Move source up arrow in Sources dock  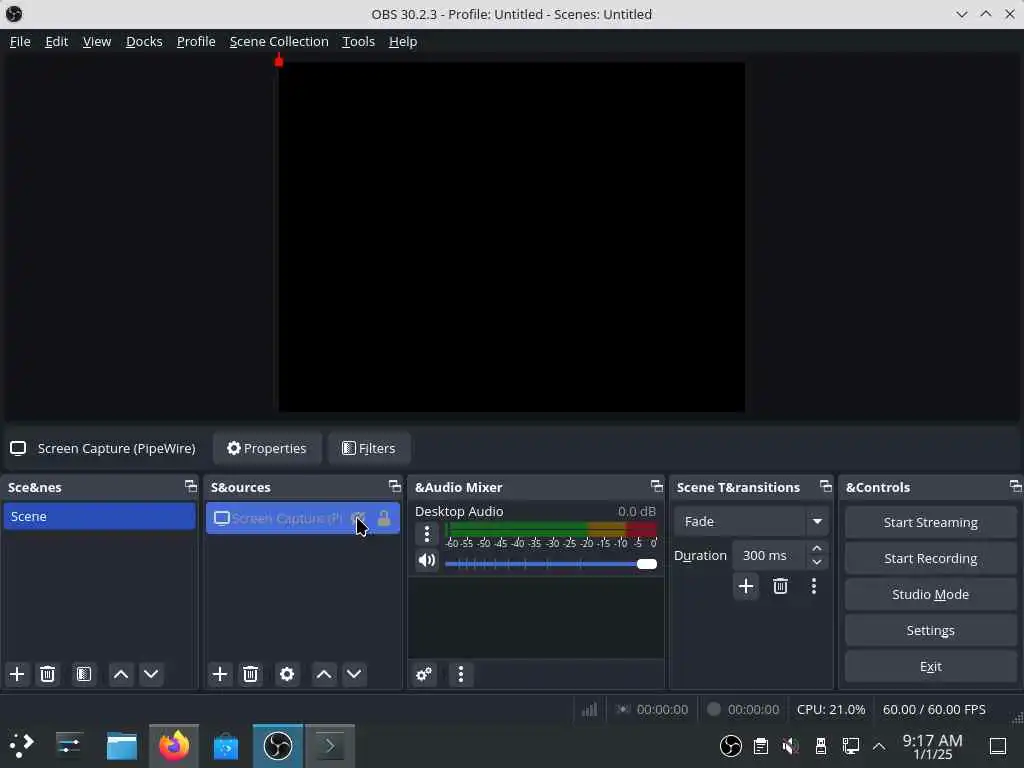click(x=324, y=674)
